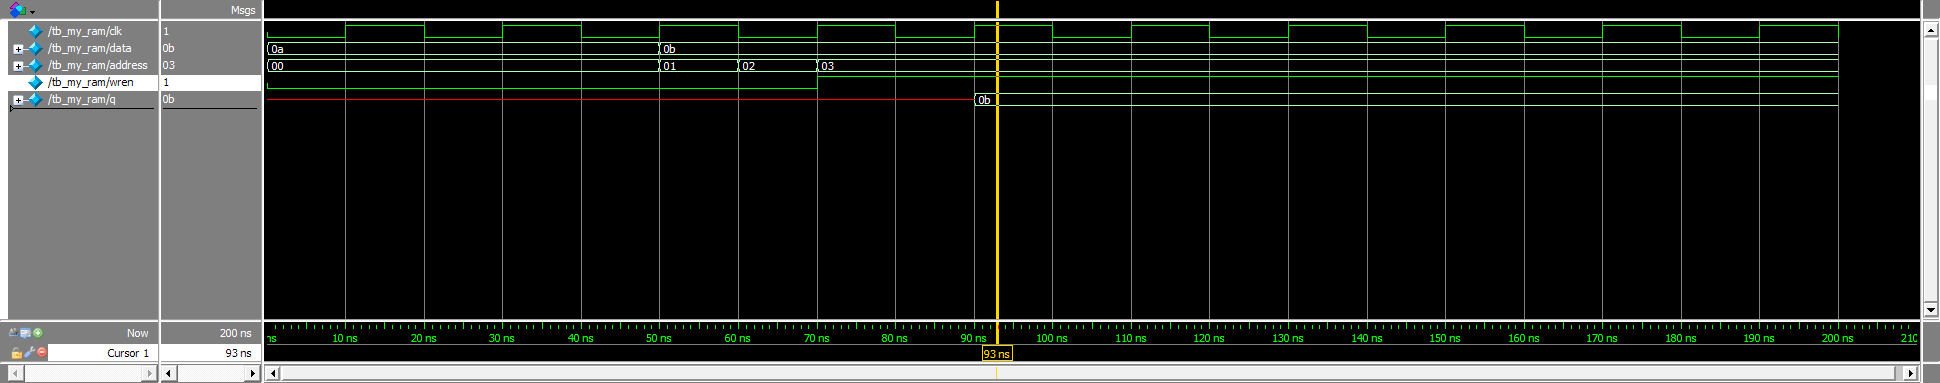
Task: Edit Cursor 1 with the wrench icon
Action: [29, 352]
